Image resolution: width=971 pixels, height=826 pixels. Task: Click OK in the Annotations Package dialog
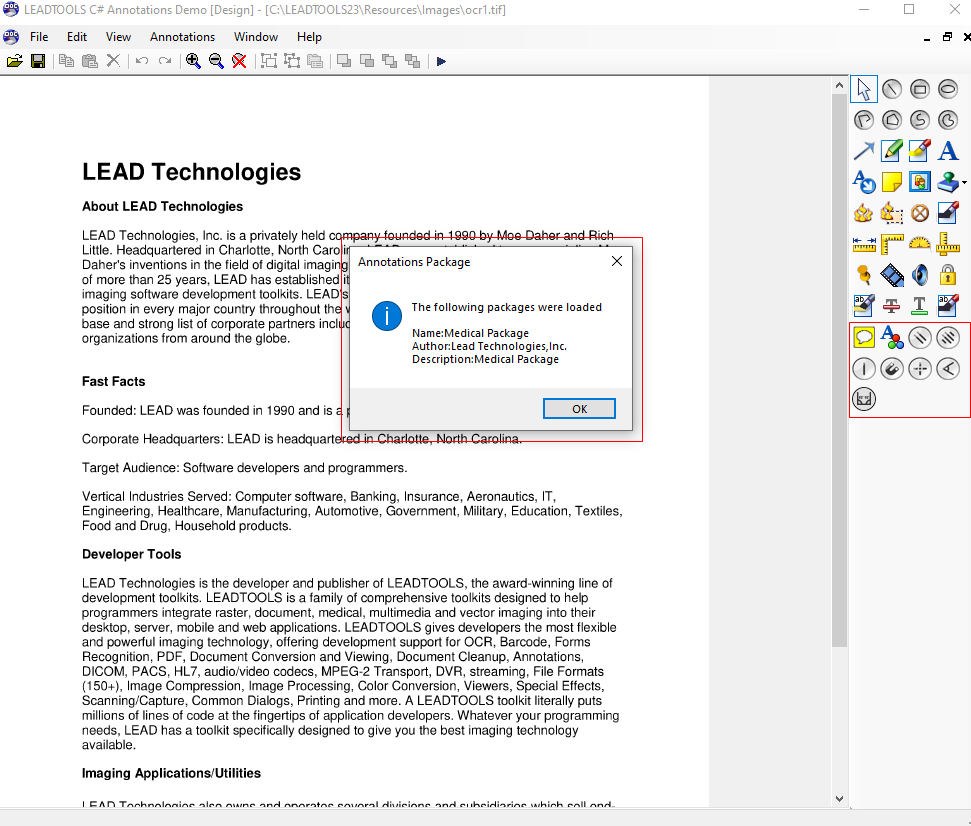pos(579,409)
